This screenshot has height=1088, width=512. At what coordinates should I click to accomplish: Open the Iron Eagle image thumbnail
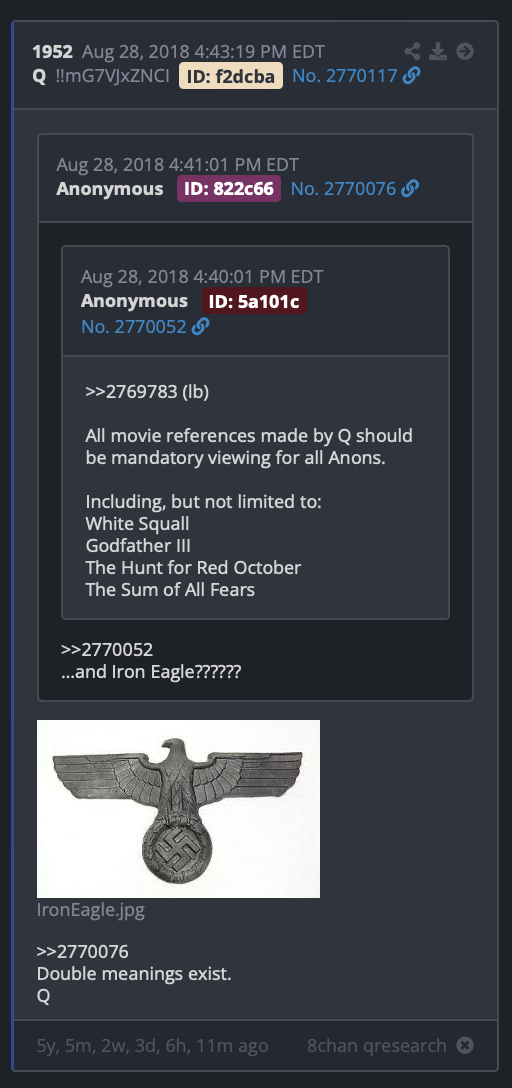(x=178, y=808)
